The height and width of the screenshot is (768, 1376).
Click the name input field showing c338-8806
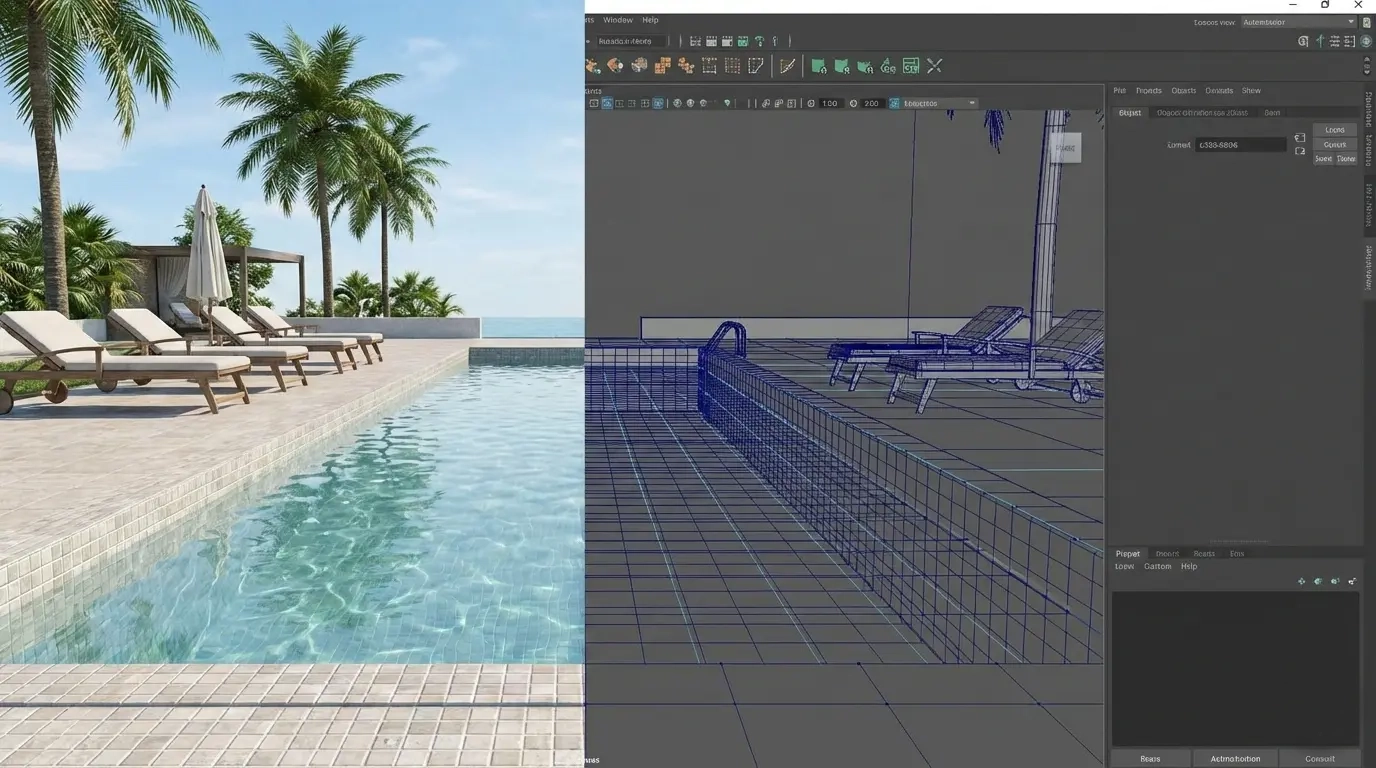(x=1240, y=145)
